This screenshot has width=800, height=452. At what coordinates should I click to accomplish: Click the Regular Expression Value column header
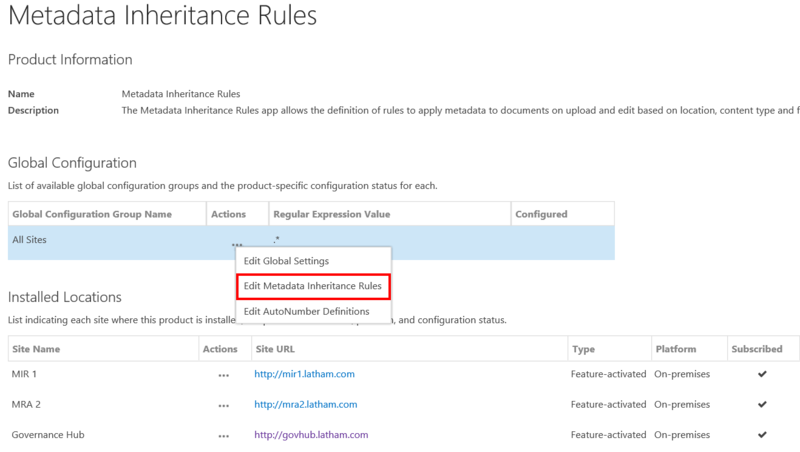click(331, 214)
